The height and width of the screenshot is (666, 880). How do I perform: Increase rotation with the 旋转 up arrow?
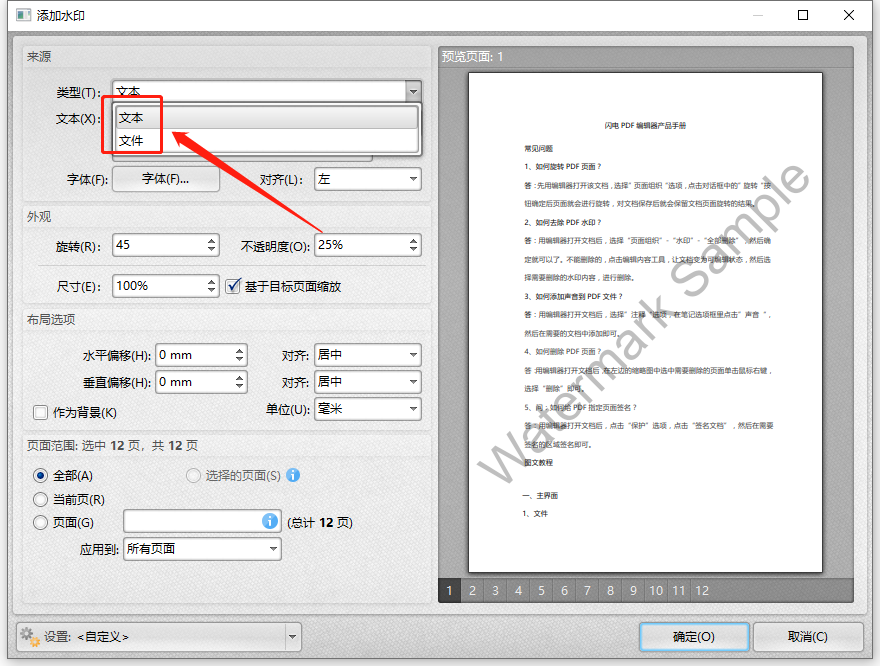click(x=212, y=240)
